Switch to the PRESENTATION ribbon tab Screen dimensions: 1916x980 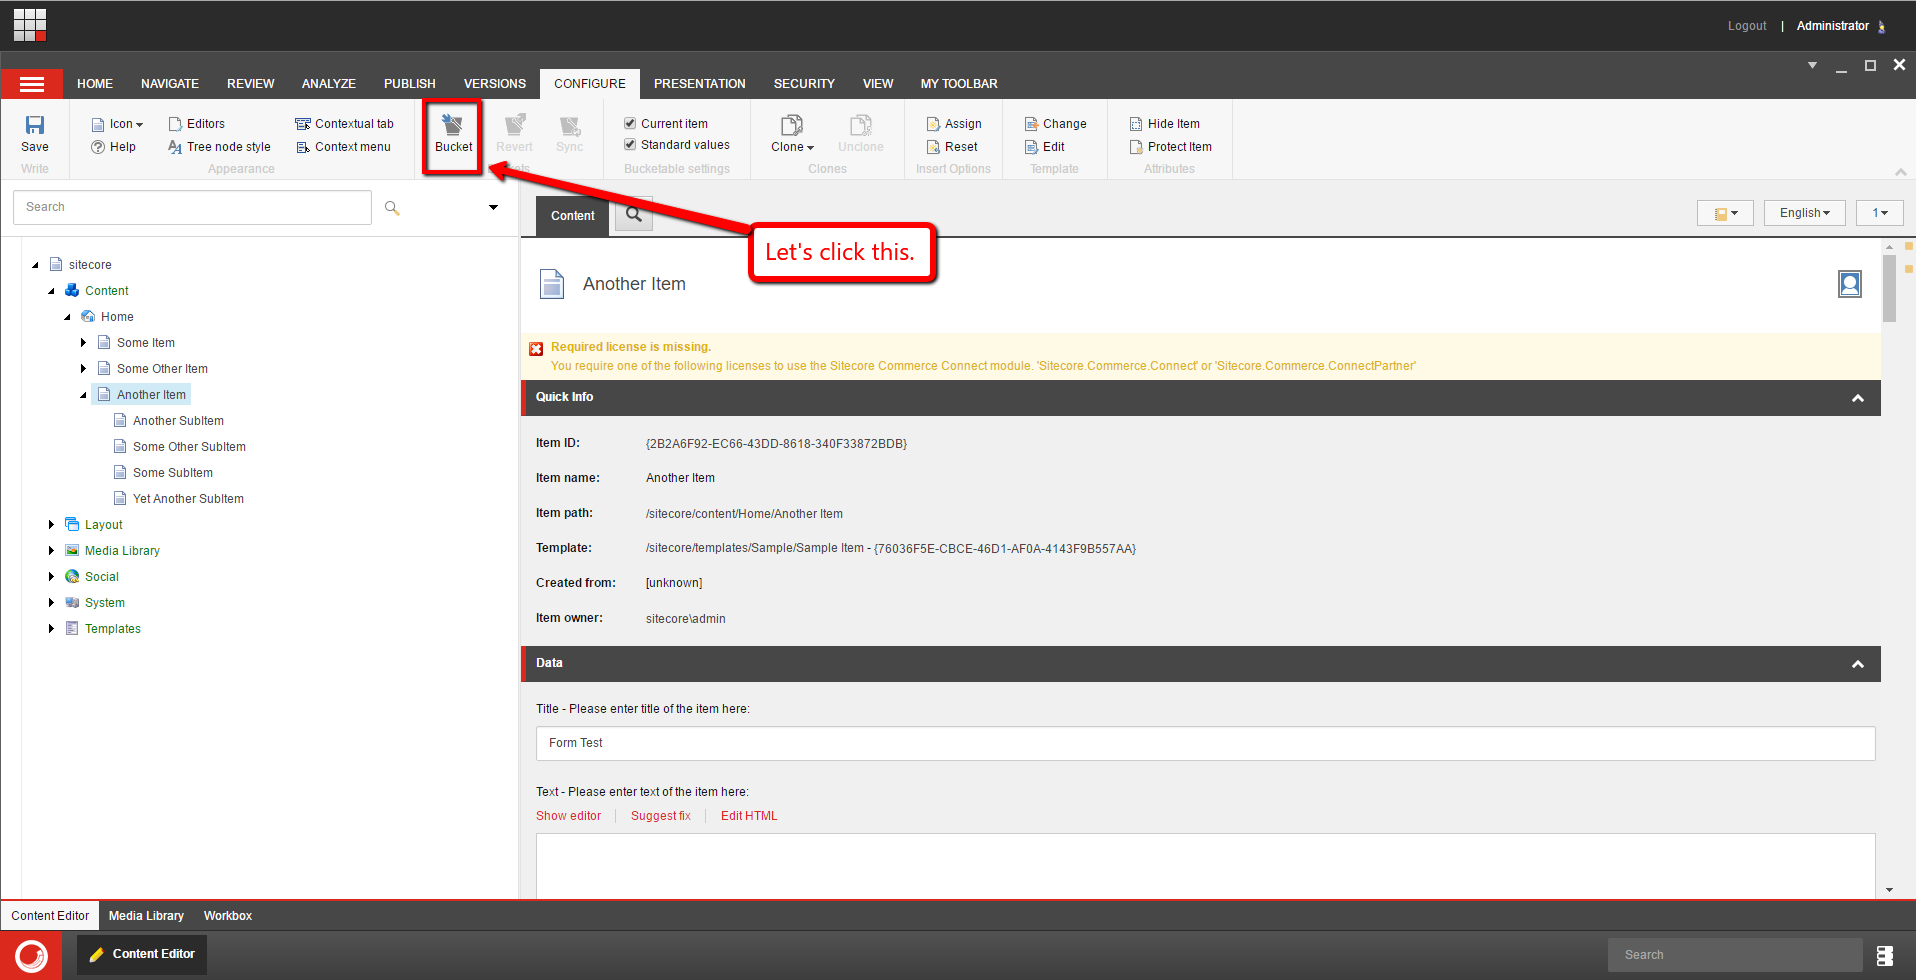point(699,84)
